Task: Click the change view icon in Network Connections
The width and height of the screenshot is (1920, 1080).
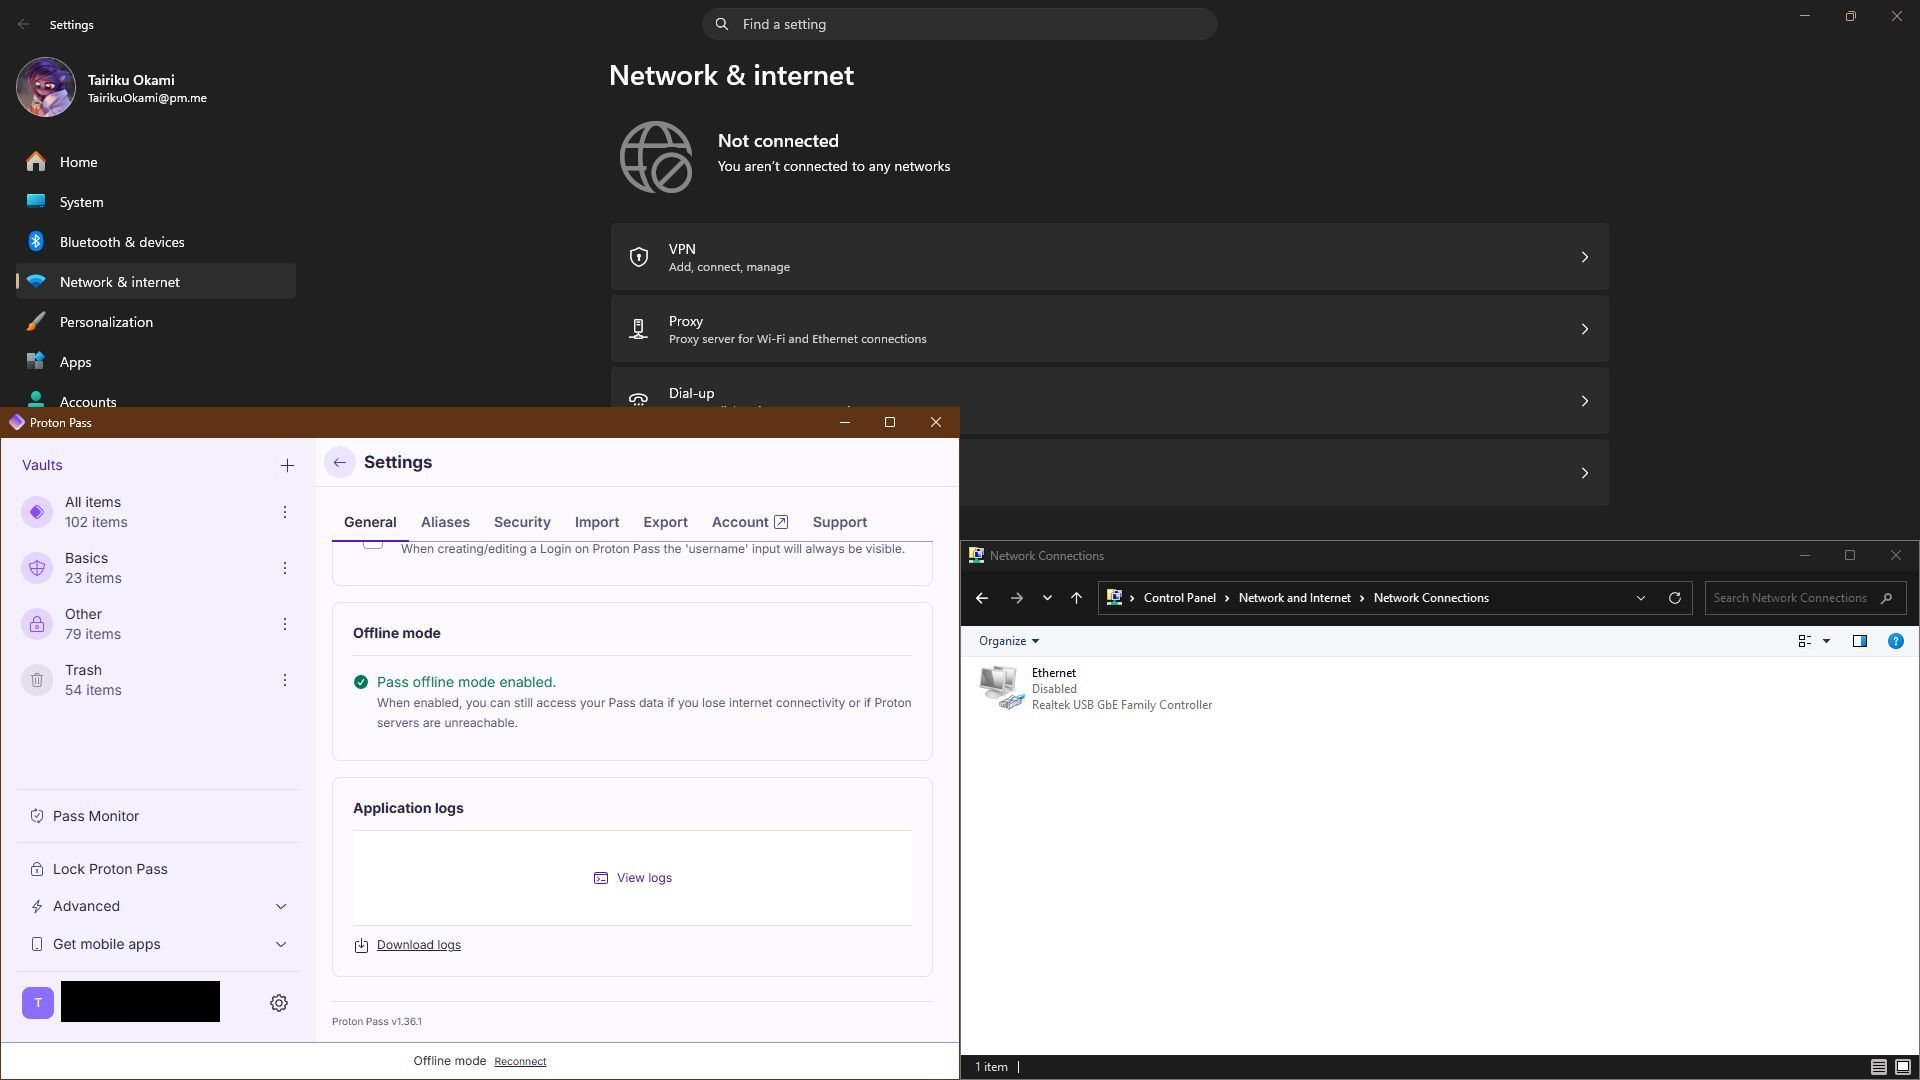Action: click(x=1805, y=641)
